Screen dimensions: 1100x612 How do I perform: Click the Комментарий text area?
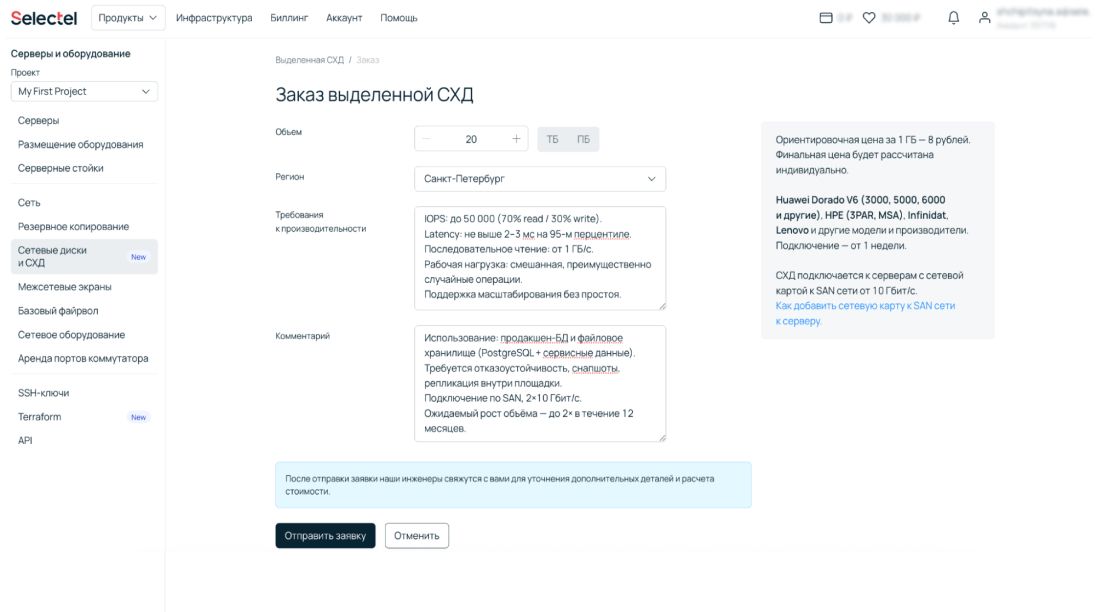(x=539, y=383)
